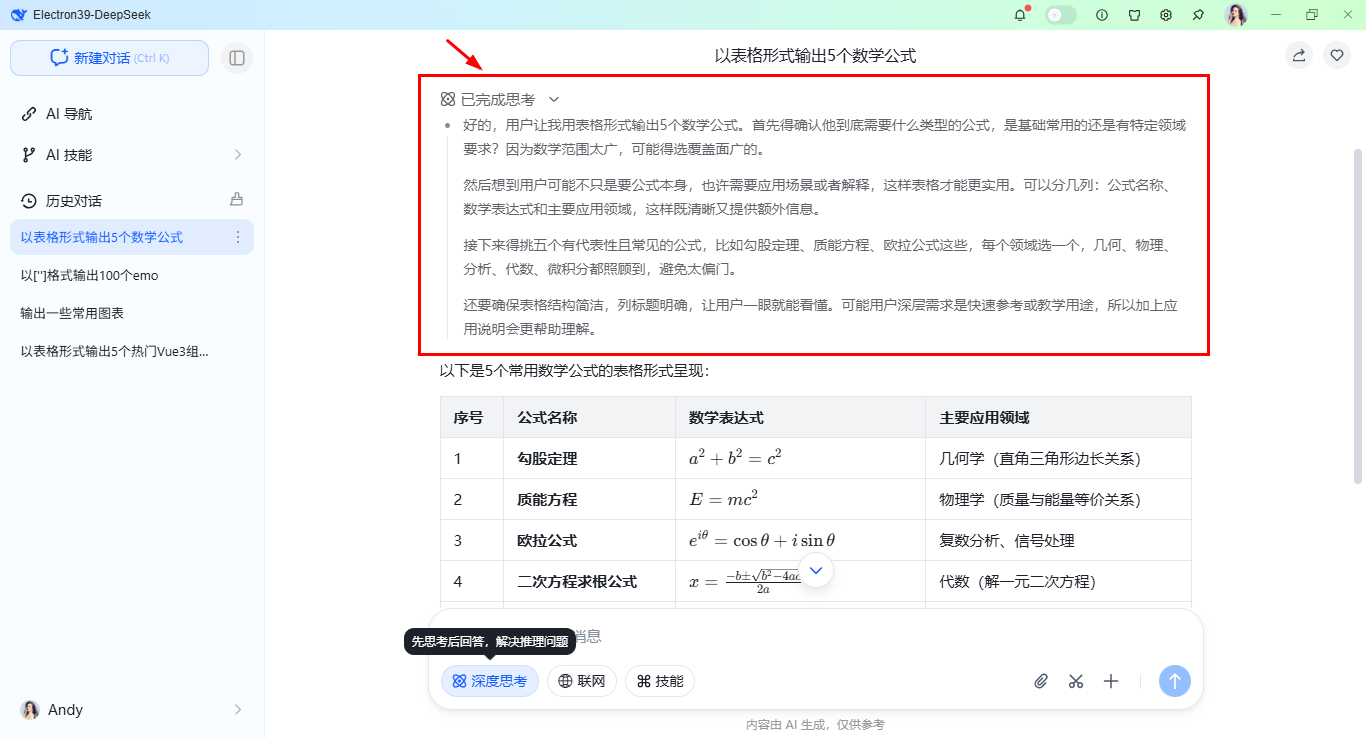Open the share icon above the chat

point(1298,55)
